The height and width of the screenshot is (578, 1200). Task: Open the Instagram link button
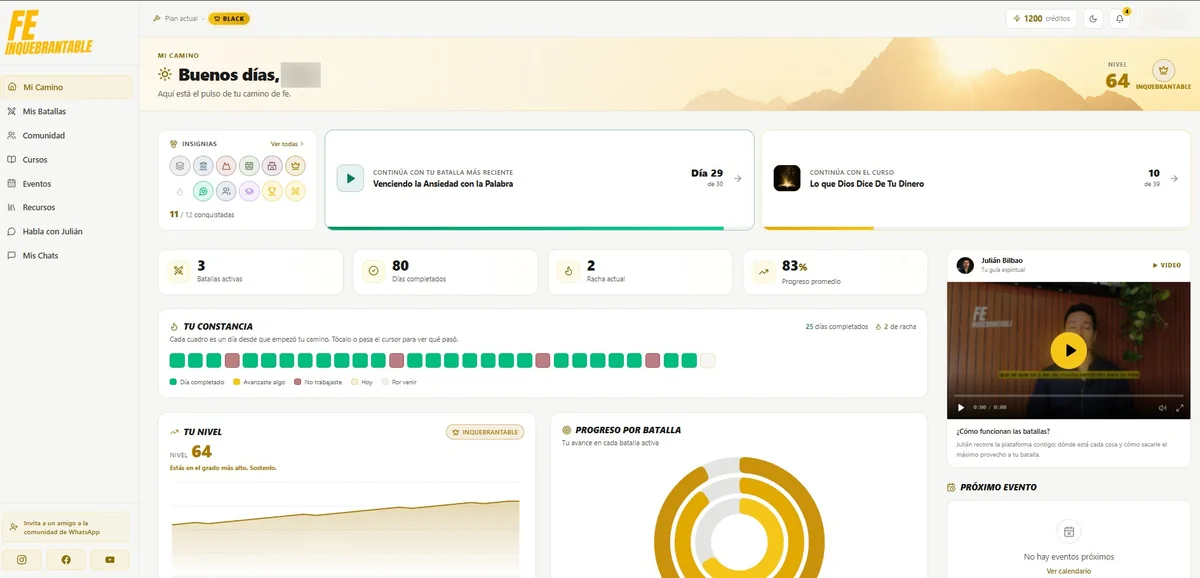point(22,560)
